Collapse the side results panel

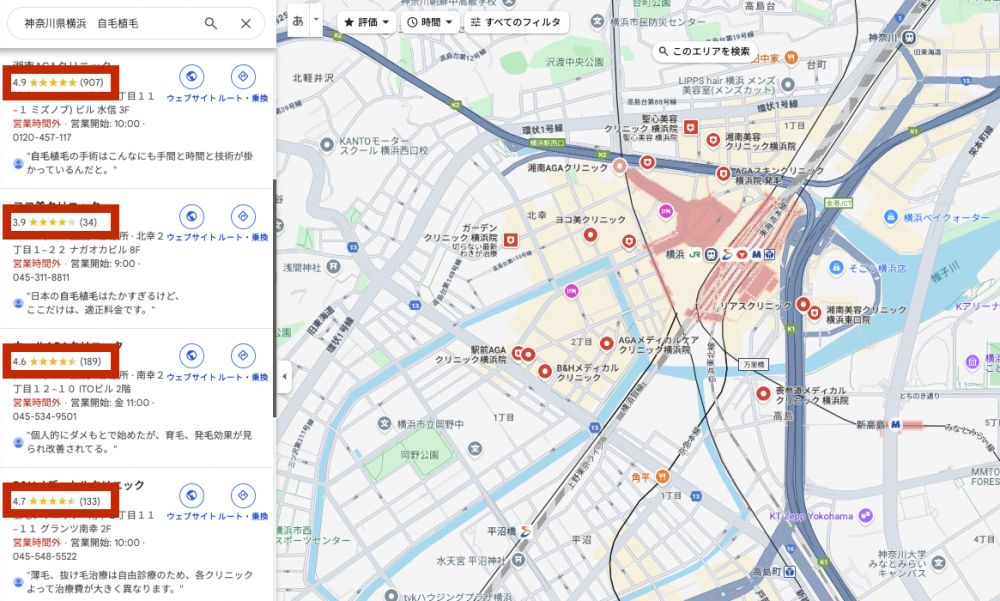(284, 376)
